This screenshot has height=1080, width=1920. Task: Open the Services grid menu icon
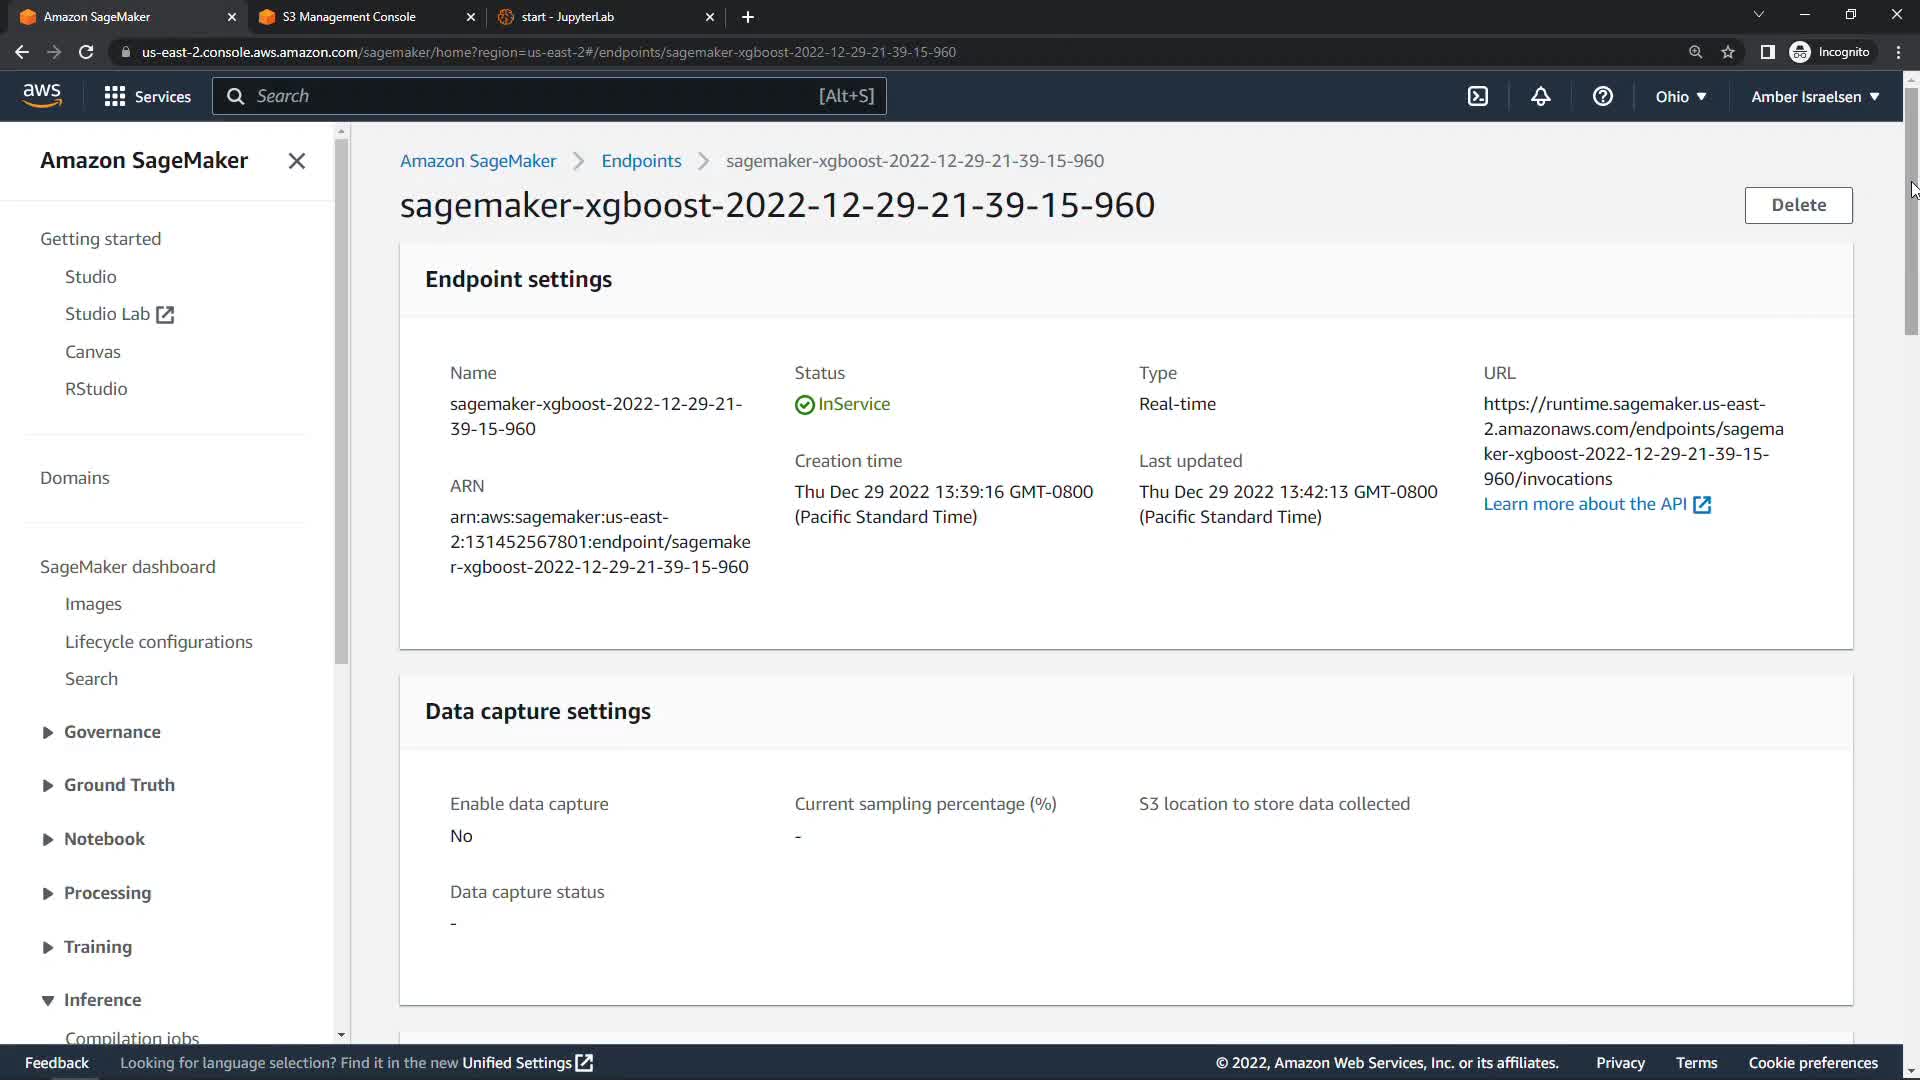coord(115,96)
